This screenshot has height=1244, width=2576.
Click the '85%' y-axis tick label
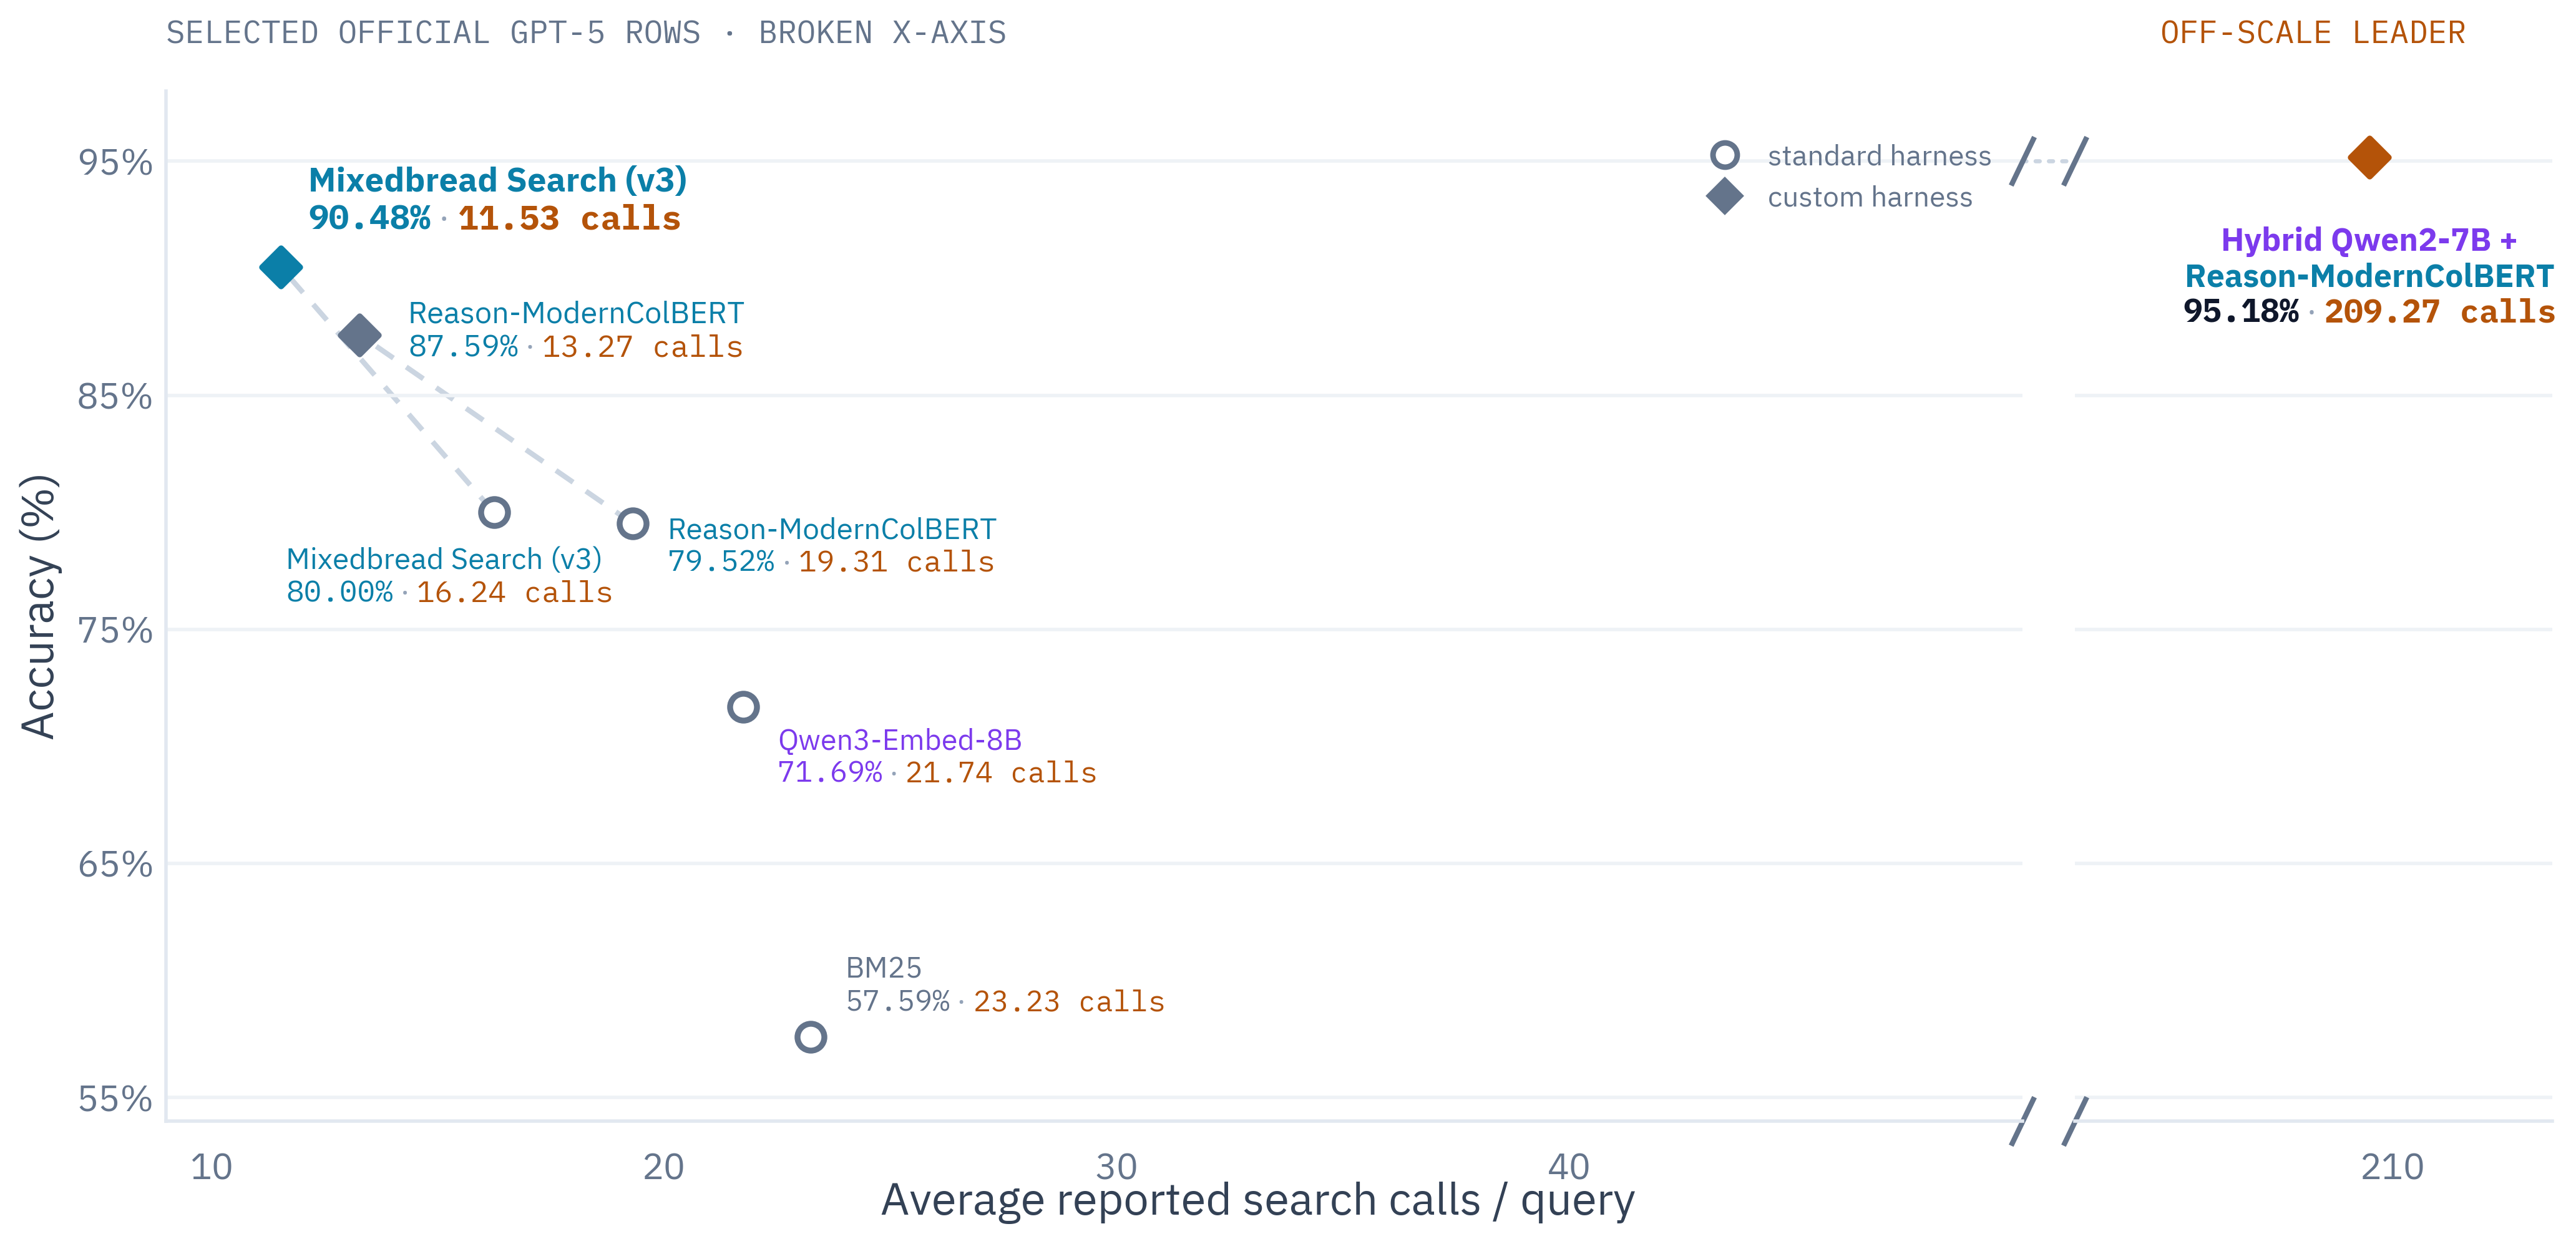click(x=115, y=396)
